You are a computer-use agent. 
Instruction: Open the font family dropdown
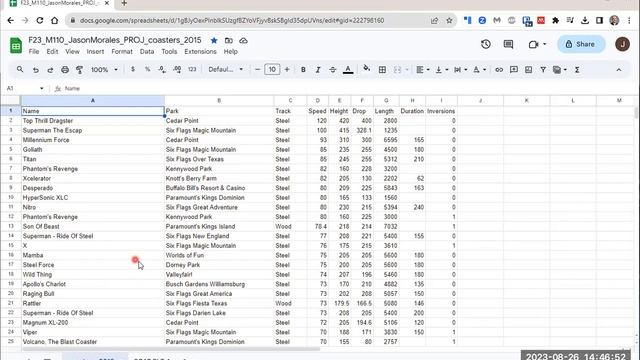(225, 69)
